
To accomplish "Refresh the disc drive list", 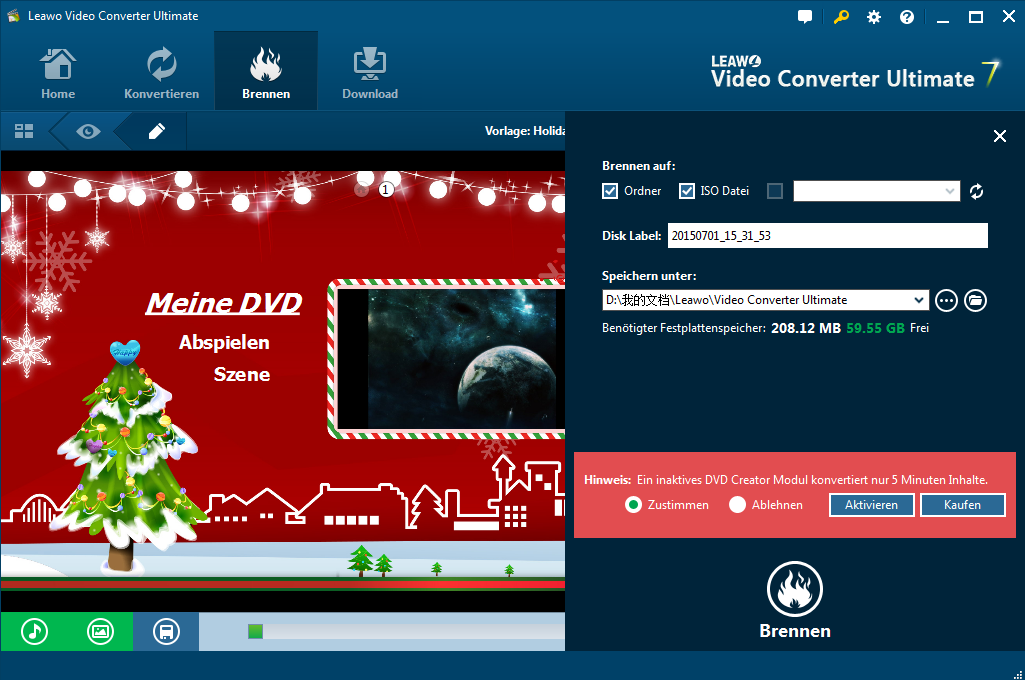I will [x=977, y=192].
